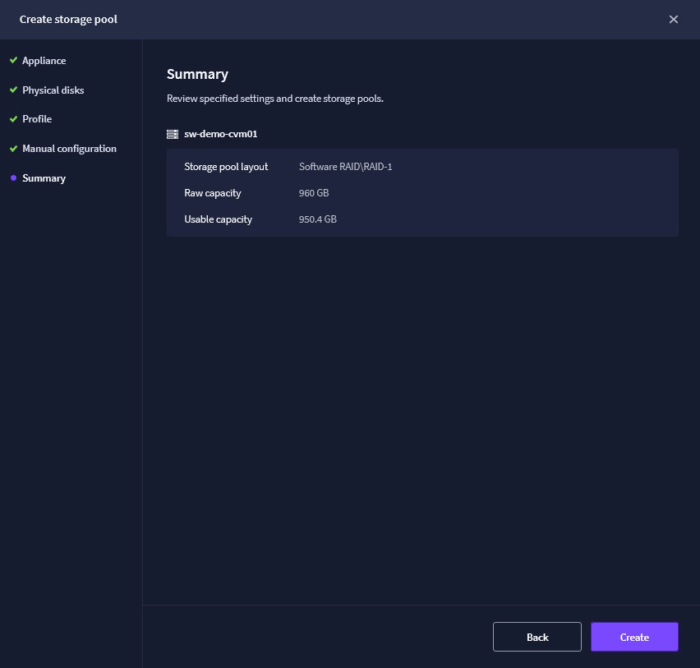The height and width of the screenshot is (668, 700).
Task: Click the Create button
Action: pos(634,637)
